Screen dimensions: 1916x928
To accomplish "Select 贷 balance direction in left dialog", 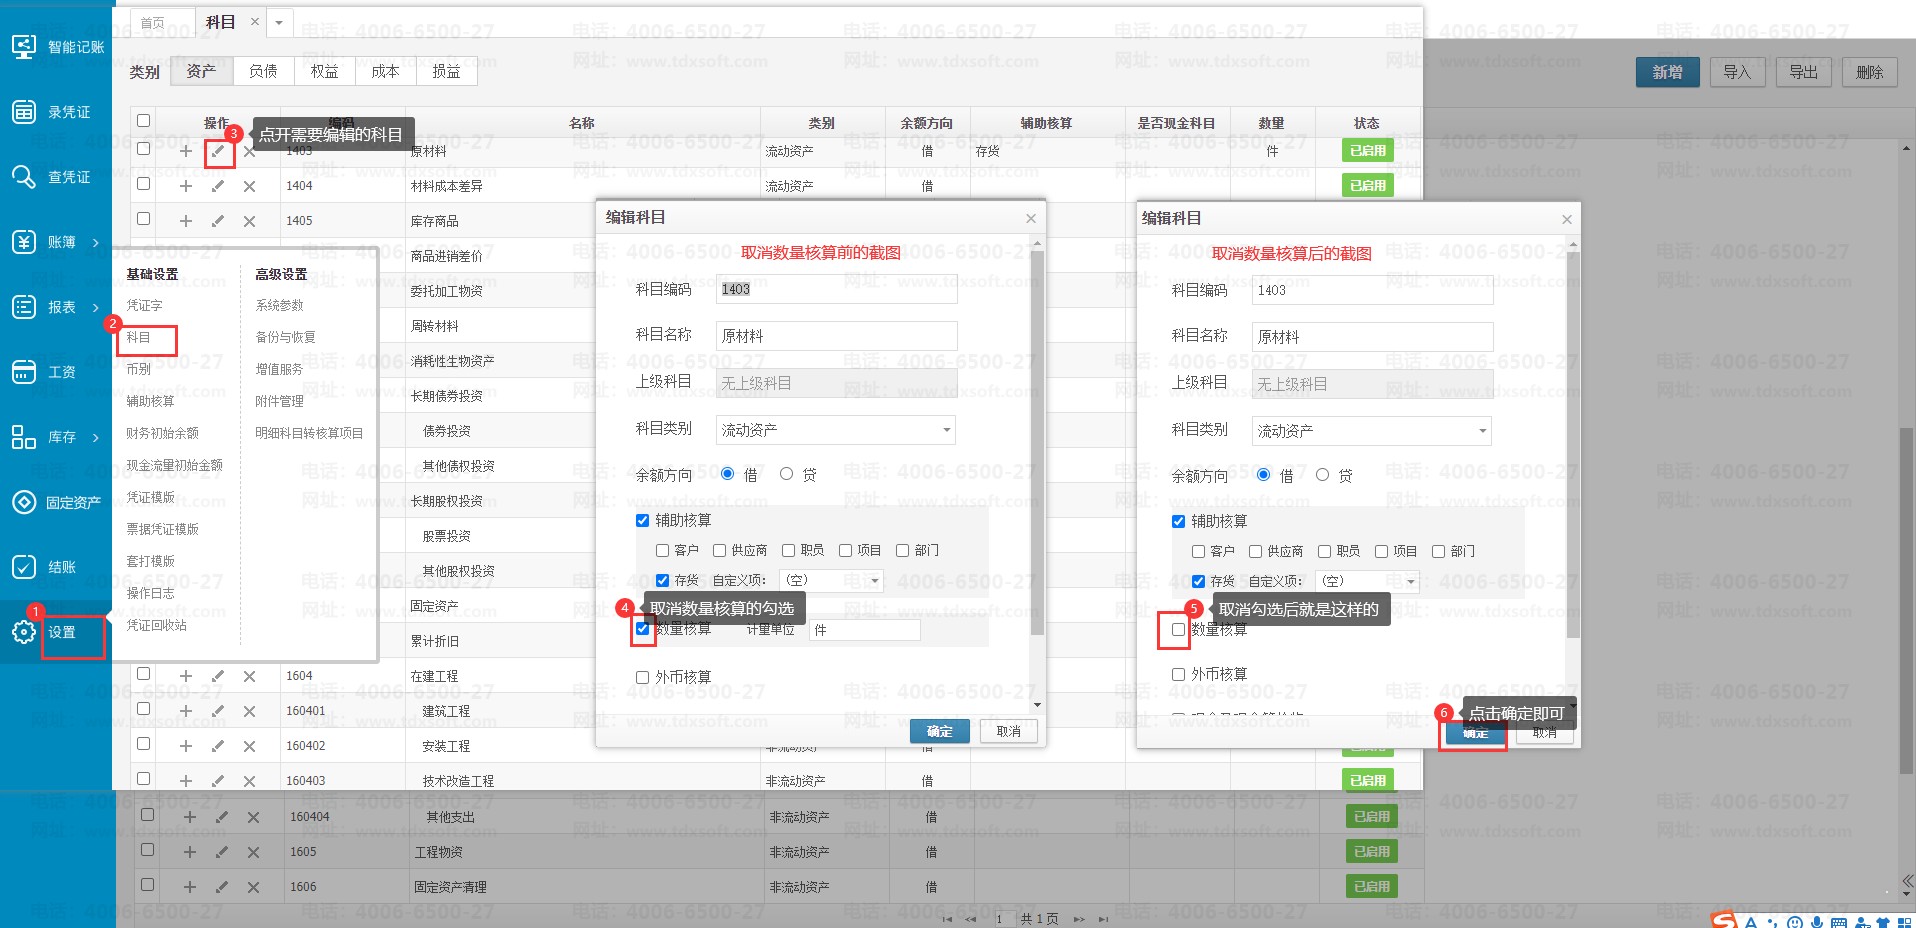I will (x=787, y=474).
